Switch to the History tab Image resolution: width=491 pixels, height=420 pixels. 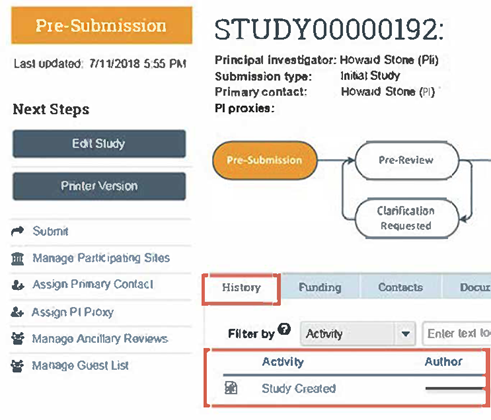pos(241,288)
